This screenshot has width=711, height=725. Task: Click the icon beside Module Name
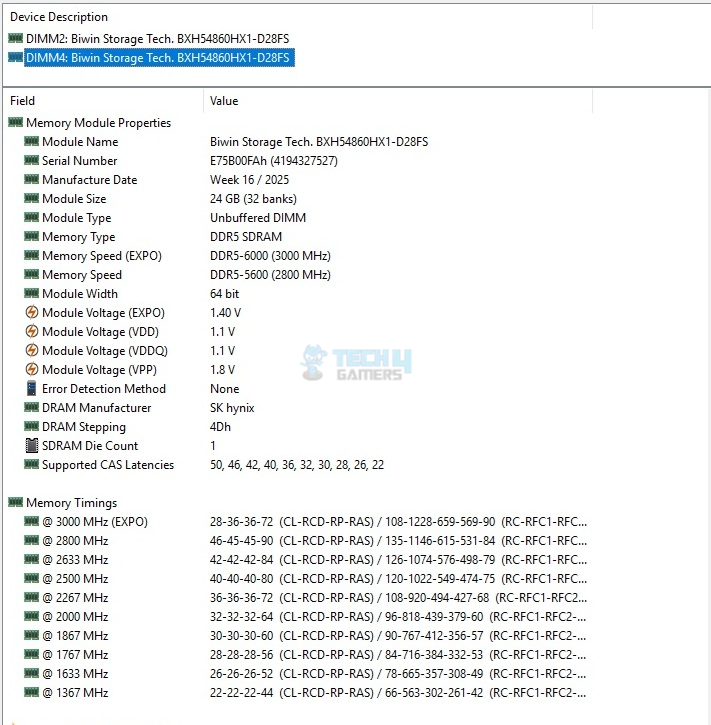(31, 141)
